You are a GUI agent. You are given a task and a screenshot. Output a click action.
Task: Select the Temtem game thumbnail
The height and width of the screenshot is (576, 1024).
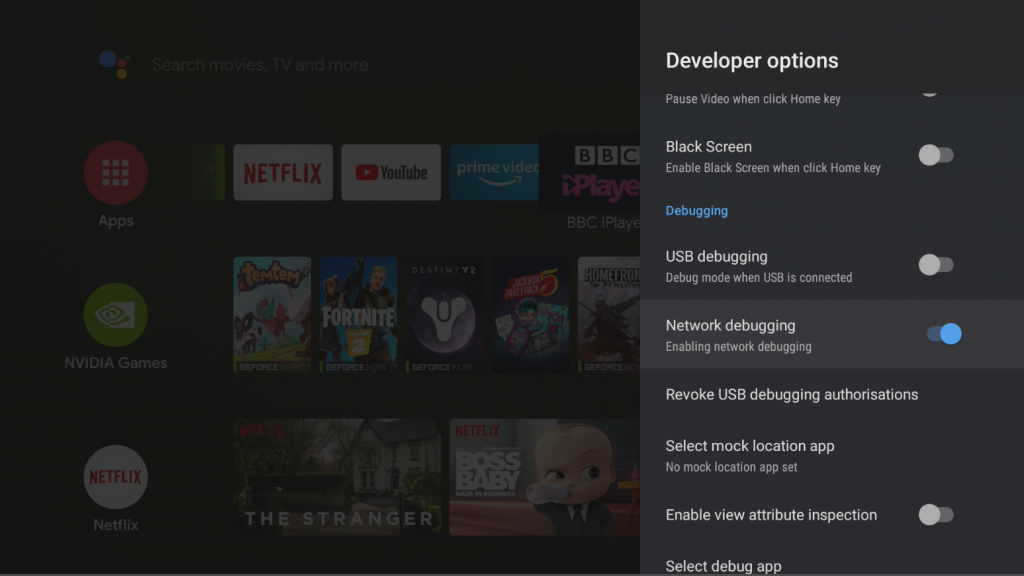(x=272, y=315)
